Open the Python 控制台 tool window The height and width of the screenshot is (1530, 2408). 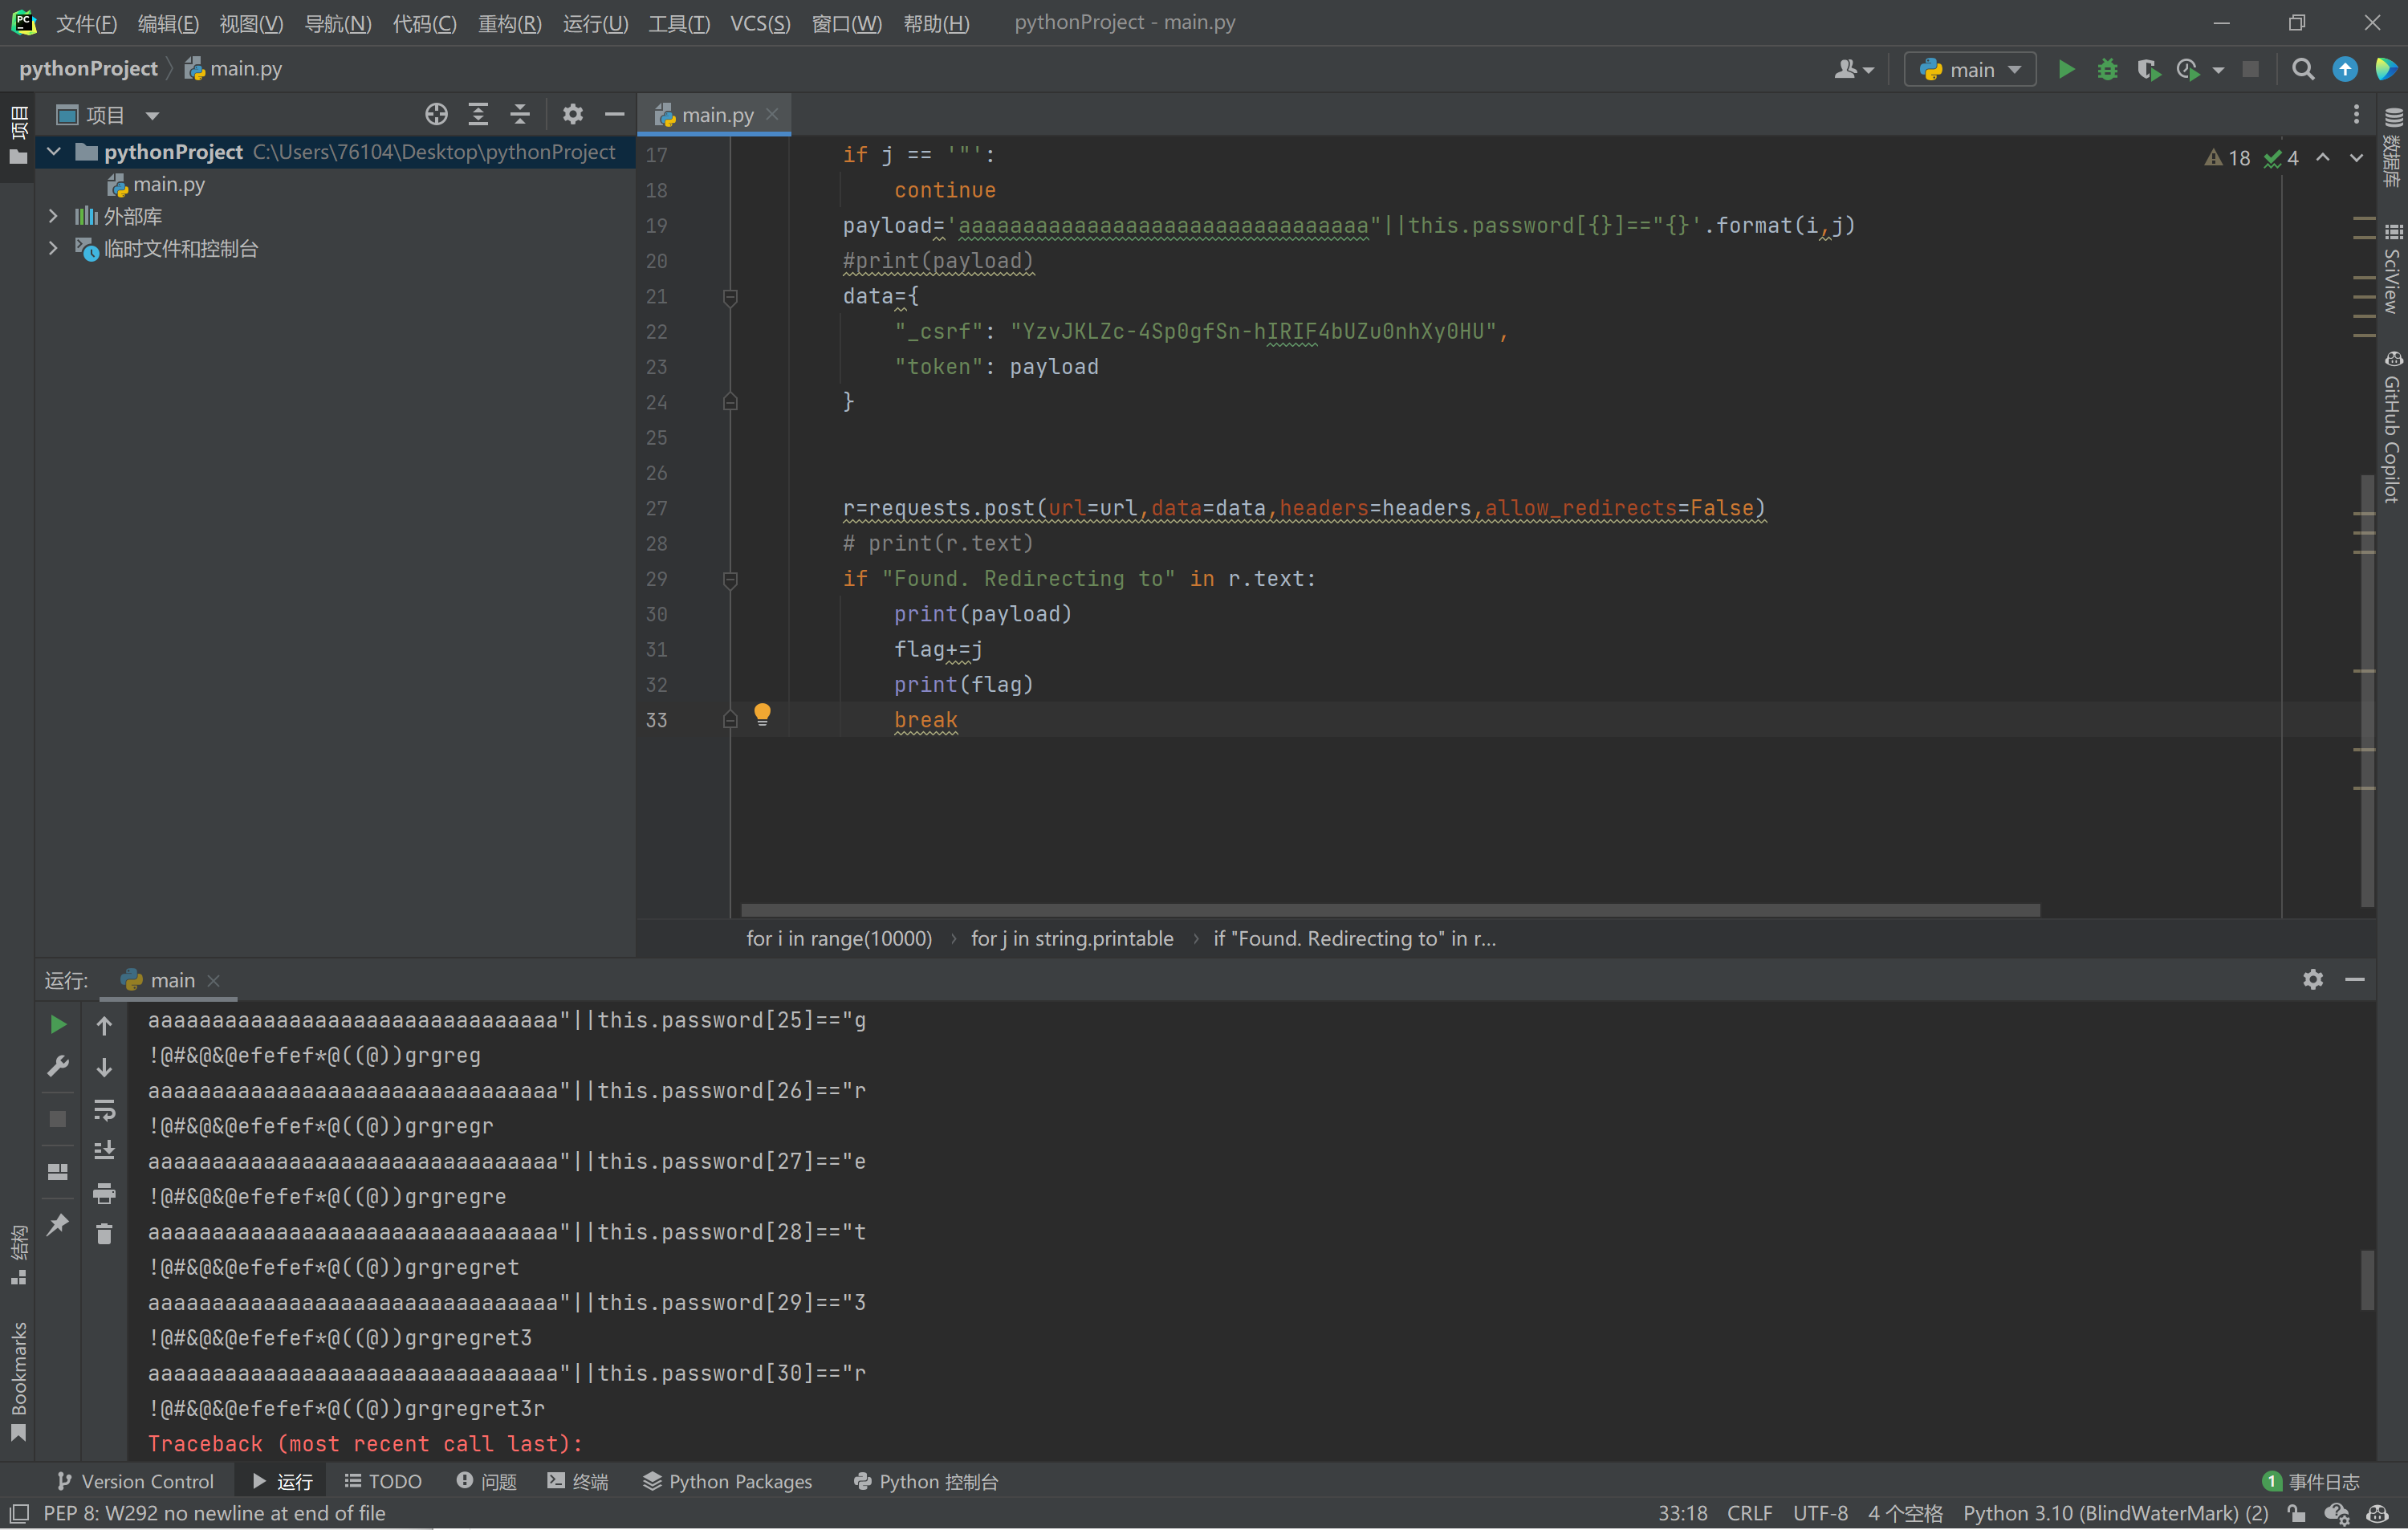(x=926, y=1482)
